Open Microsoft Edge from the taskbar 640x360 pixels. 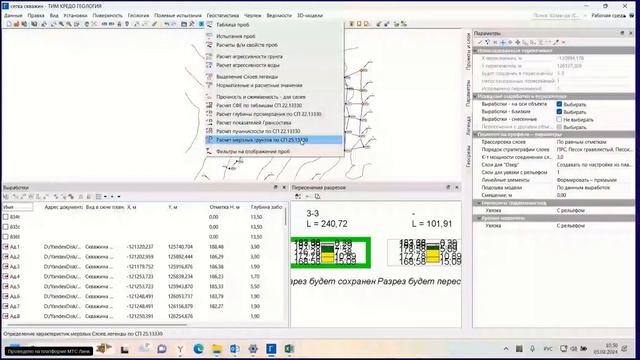point(198,349)
